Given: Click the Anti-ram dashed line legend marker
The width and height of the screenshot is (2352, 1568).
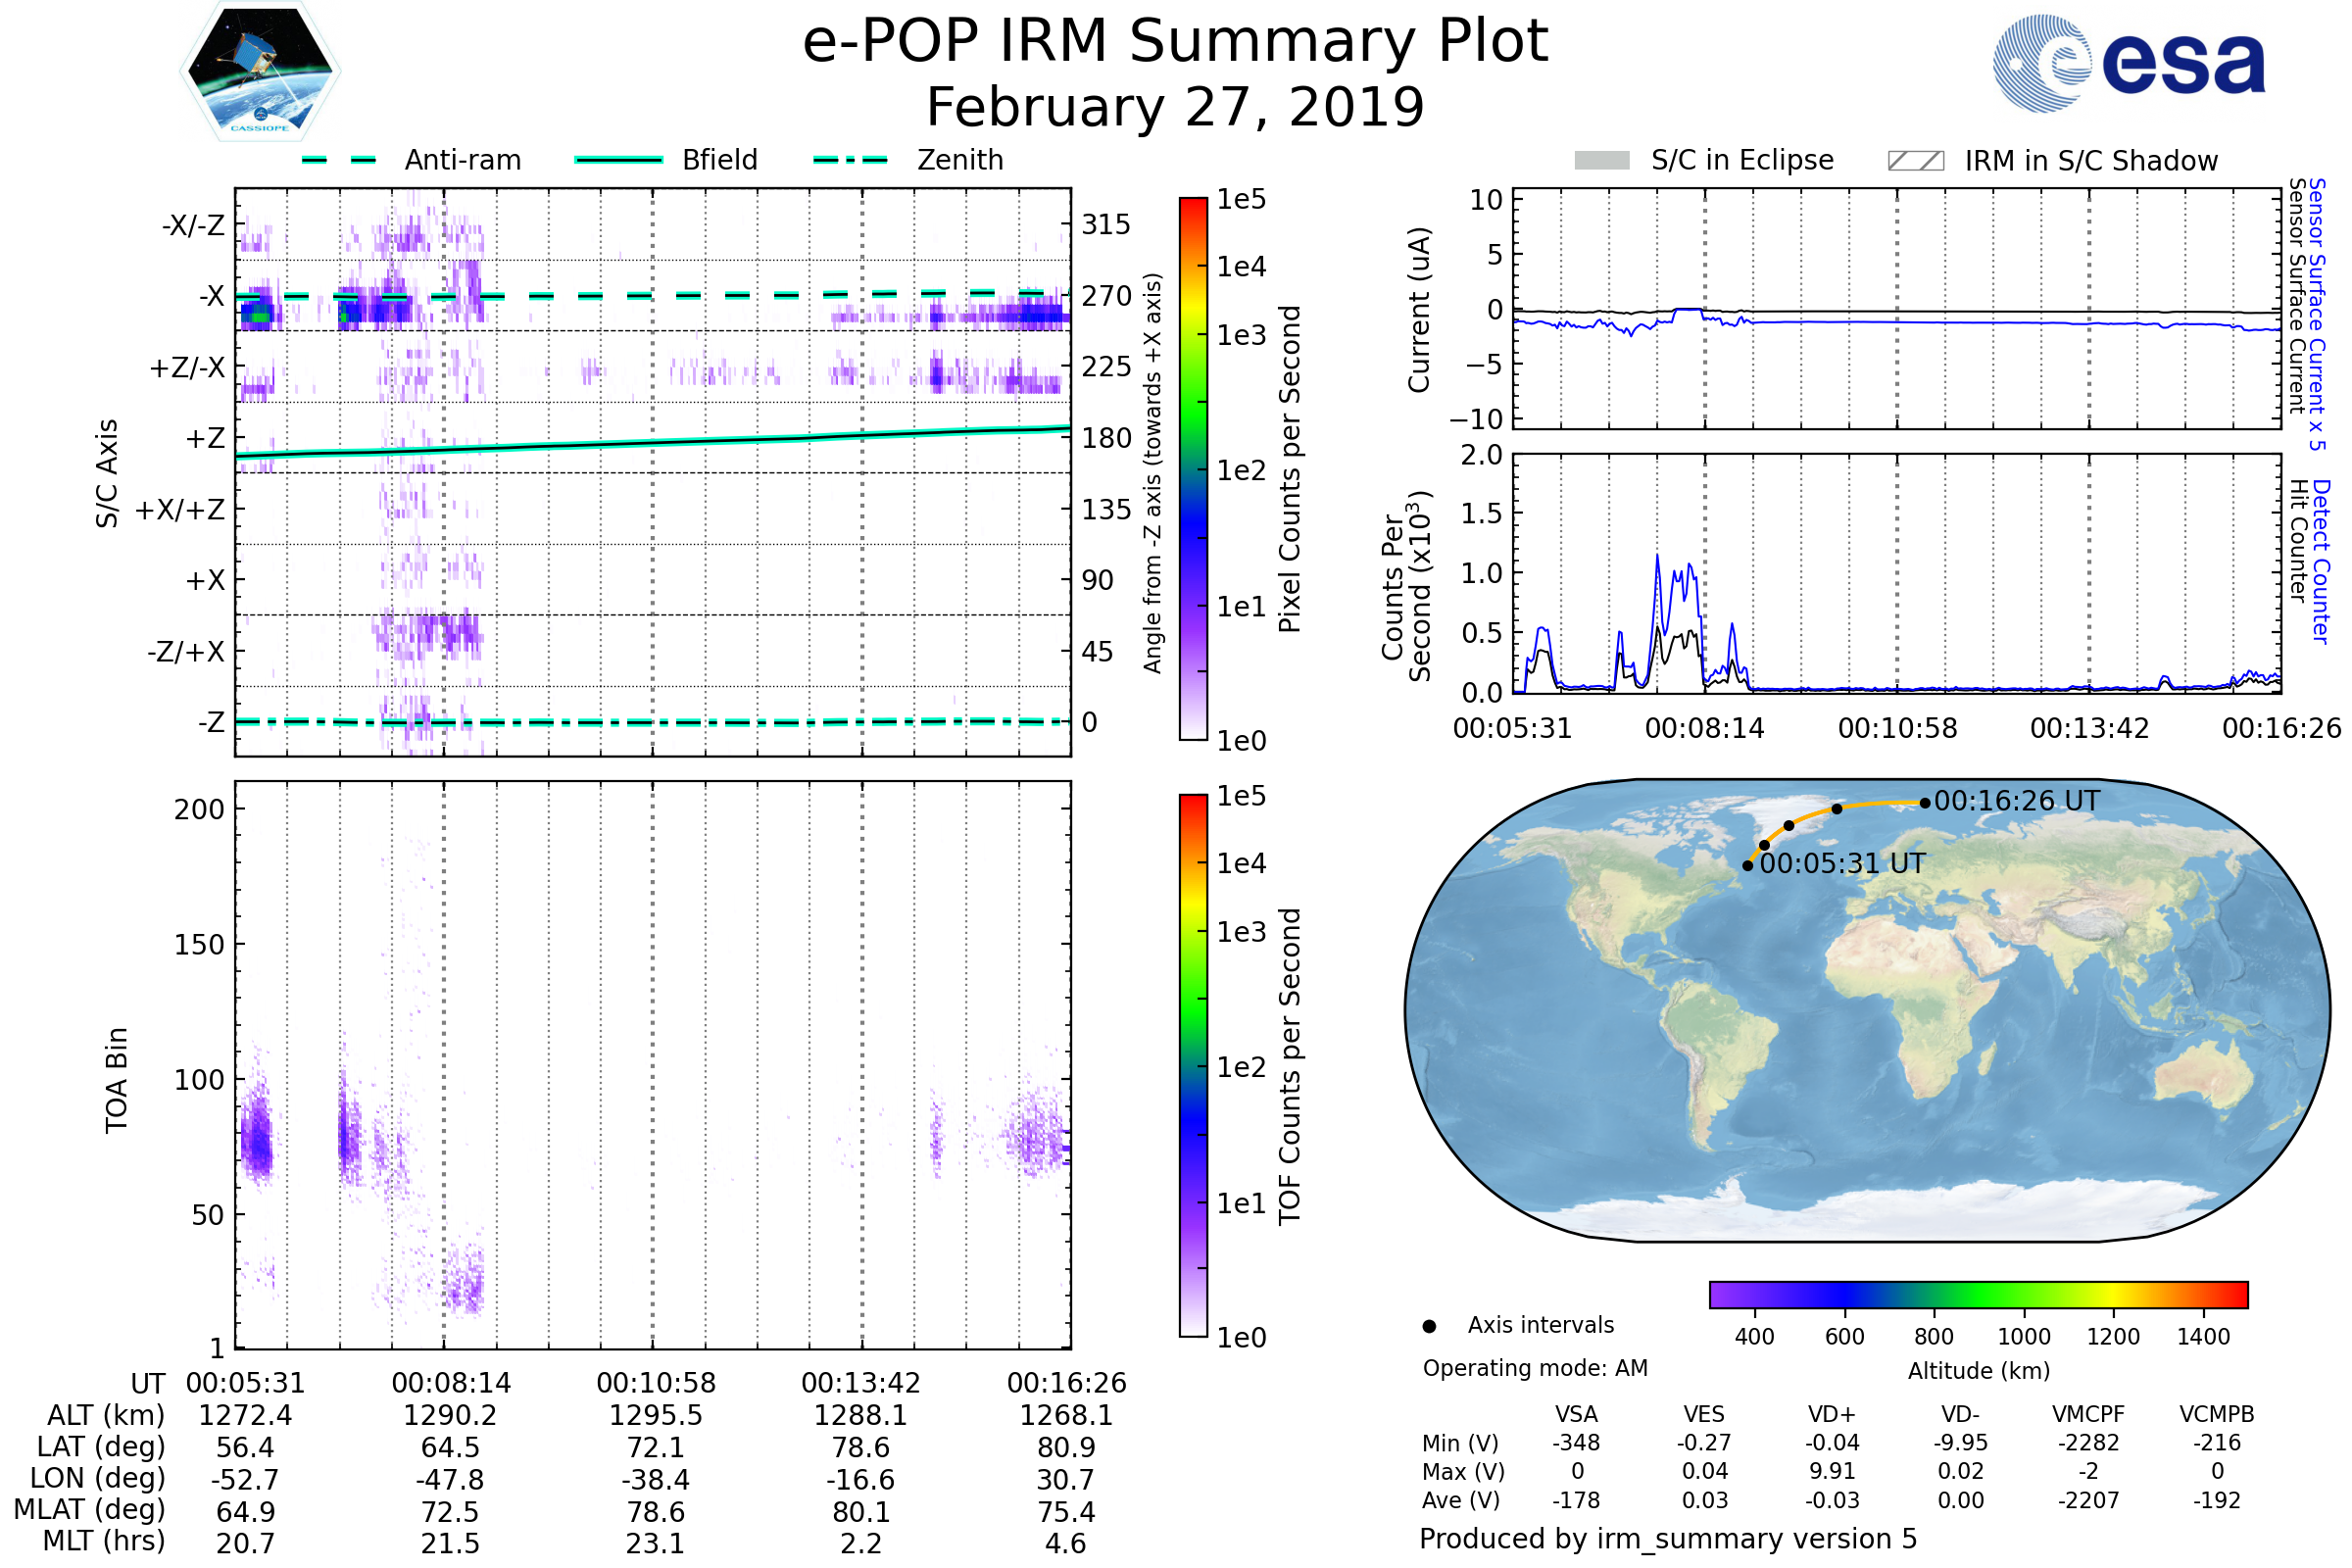Looking at the screenshot, I should tap(339, 160).
